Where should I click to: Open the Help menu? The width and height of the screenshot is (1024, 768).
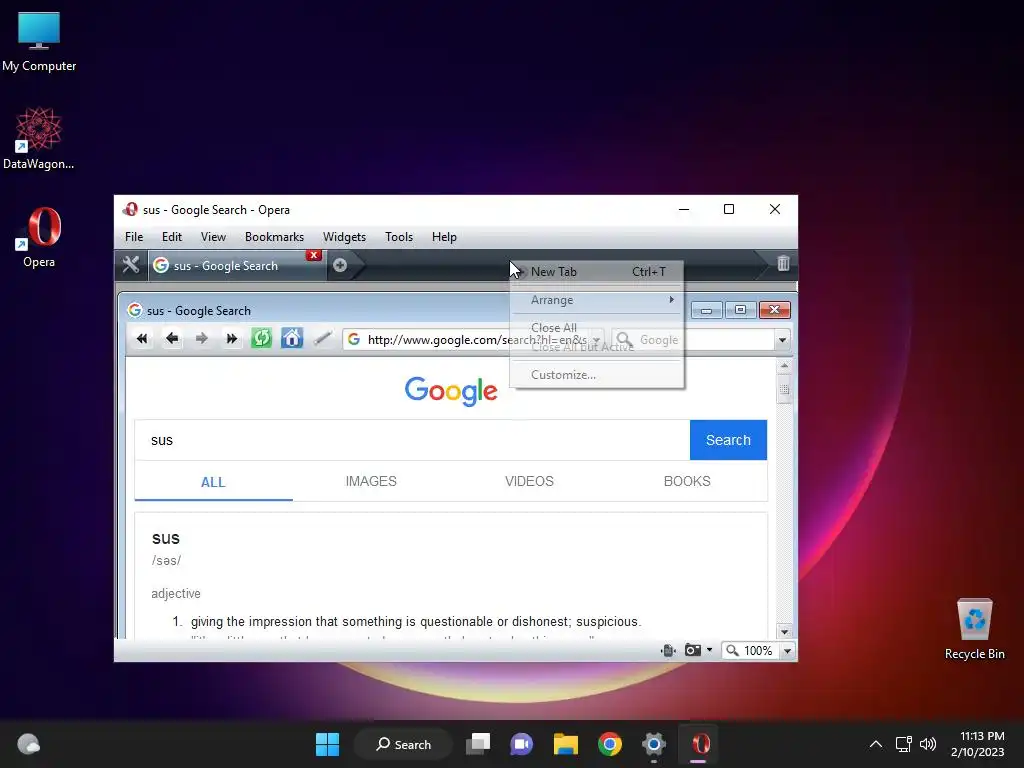point(444,237)
